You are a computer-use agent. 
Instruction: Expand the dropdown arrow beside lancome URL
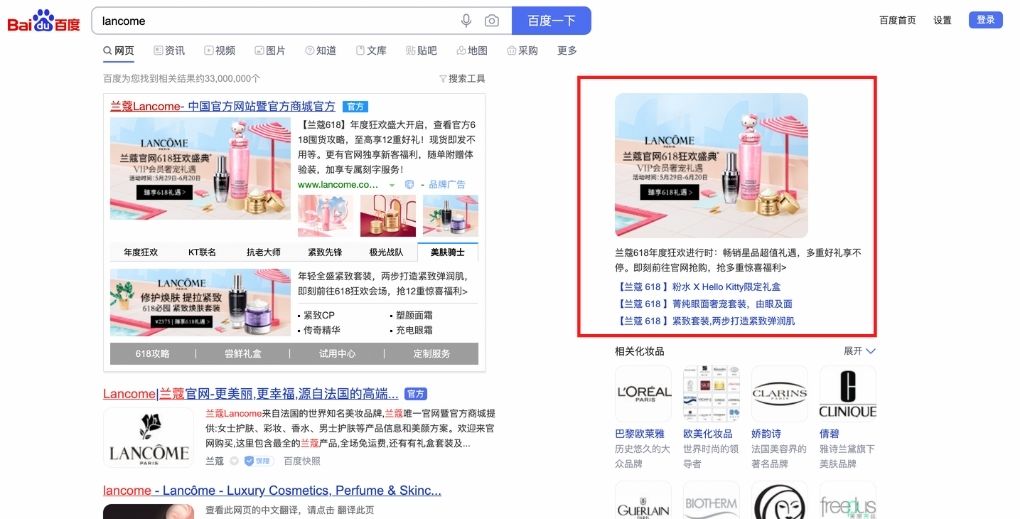(x=392, y=185)
